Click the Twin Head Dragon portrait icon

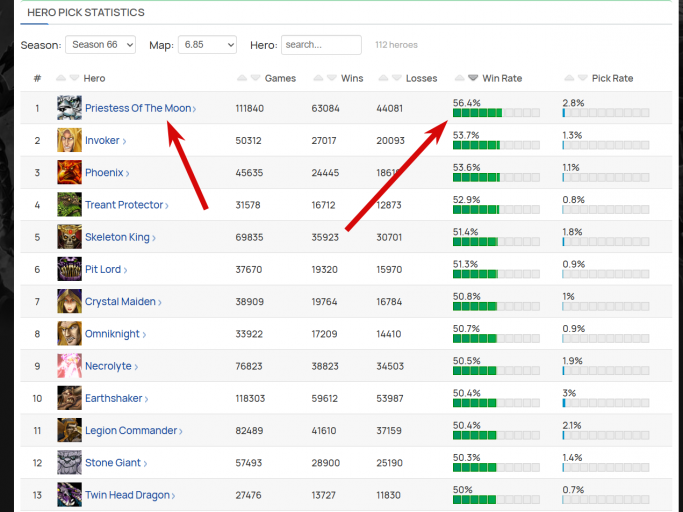click(69, 495)
